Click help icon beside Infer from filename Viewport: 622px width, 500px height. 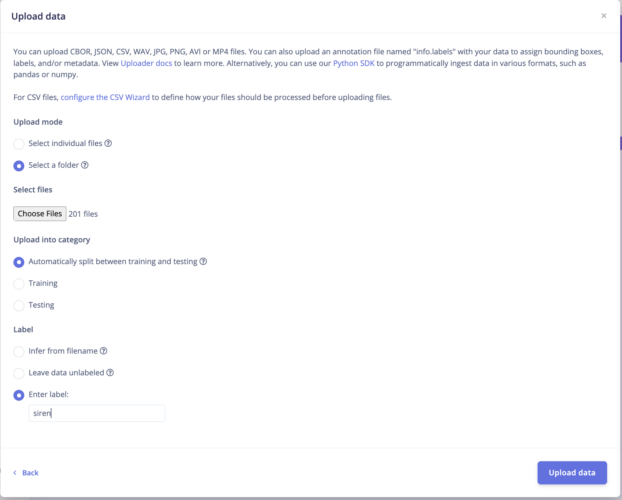[104, 351]
